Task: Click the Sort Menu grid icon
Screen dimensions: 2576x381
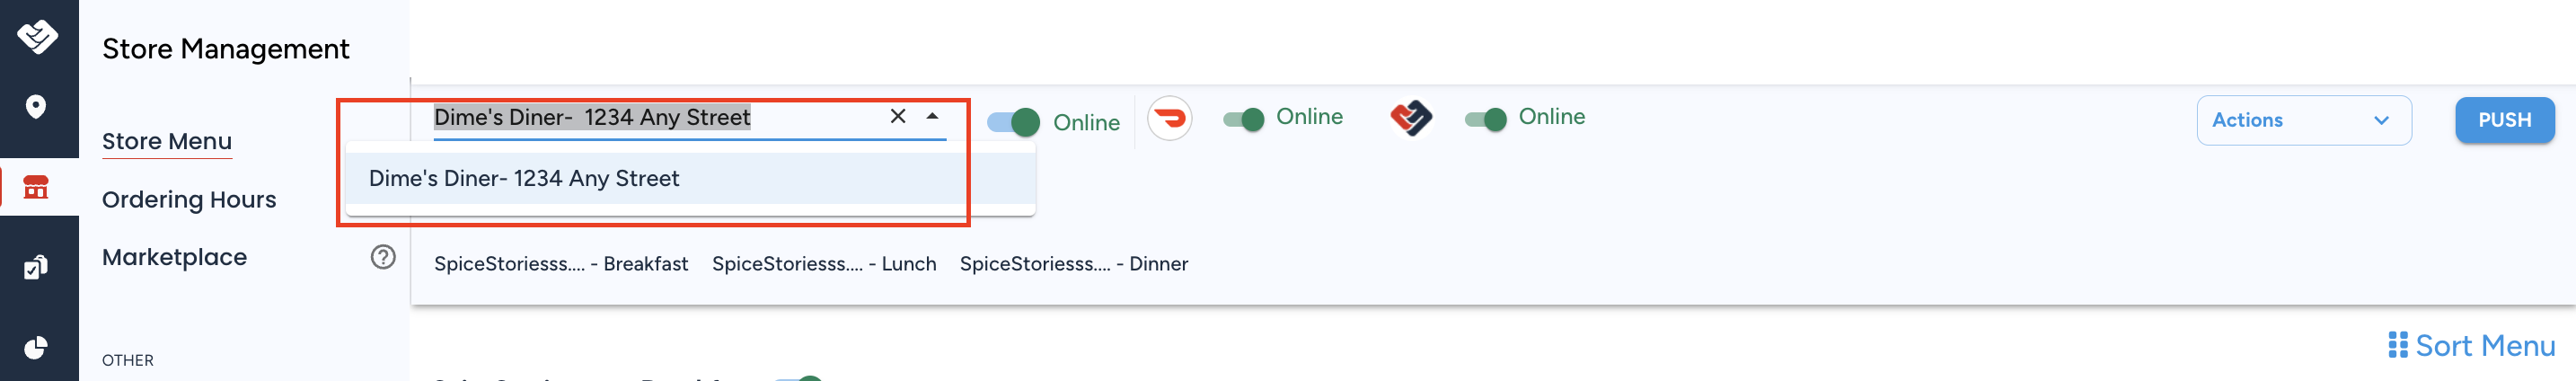Action: coord(2397,345)
